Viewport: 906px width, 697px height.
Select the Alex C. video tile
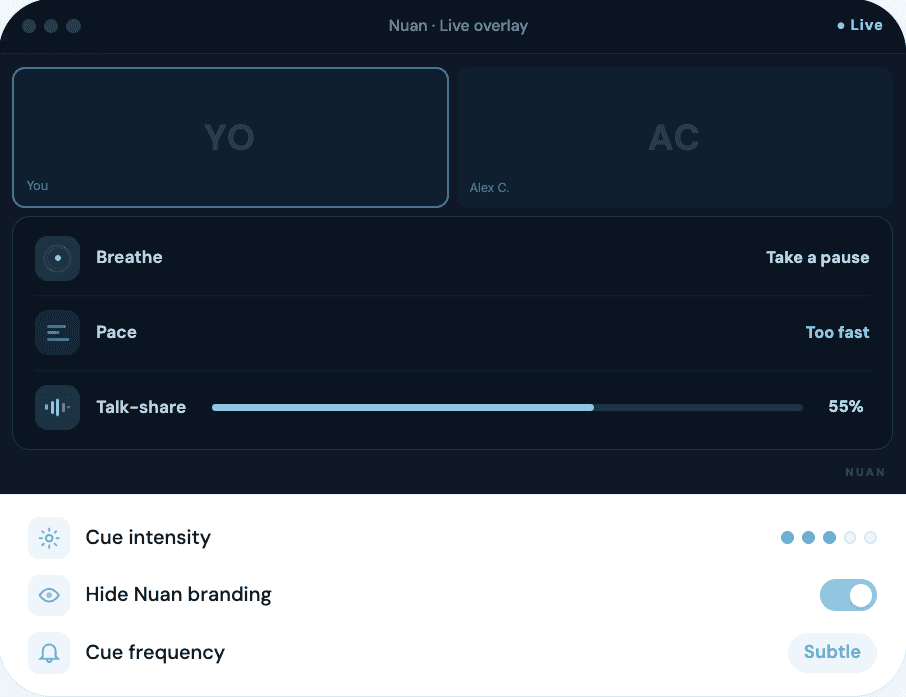[x=674, y=137]
